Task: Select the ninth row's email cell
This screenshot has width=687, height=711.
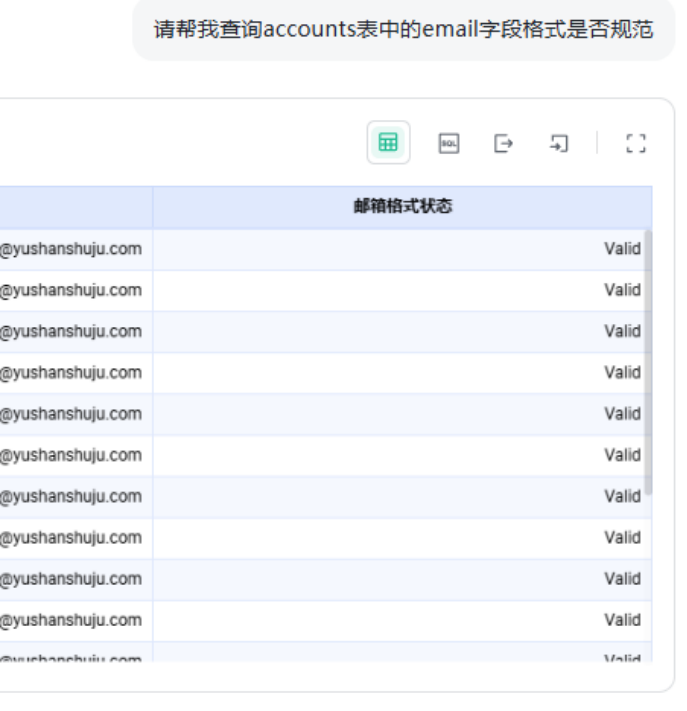Action: (x=71, y=578)
